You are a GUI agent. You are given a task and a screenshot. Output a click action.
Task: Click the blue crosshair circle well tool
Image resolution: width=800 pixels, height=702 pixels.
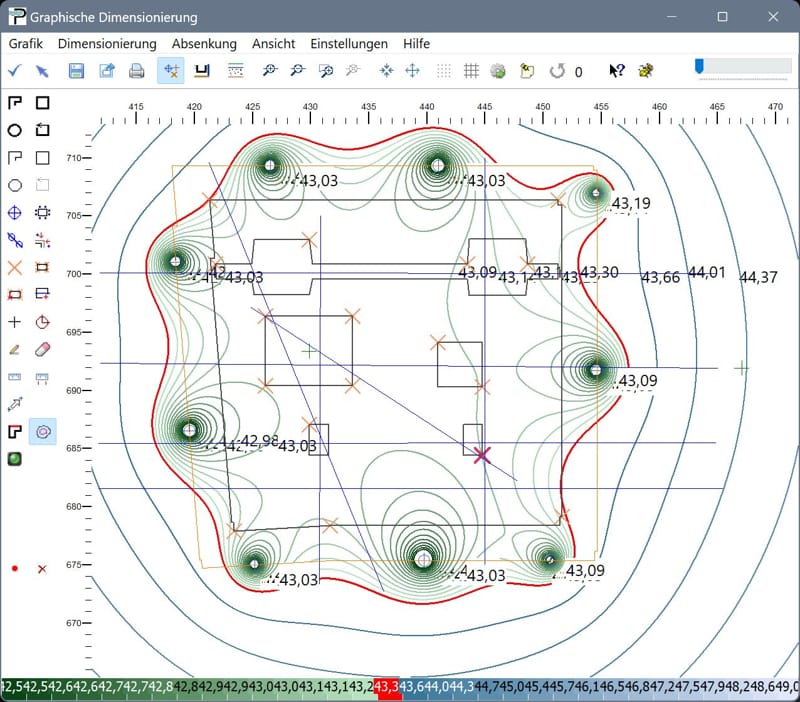coord(14,212)
